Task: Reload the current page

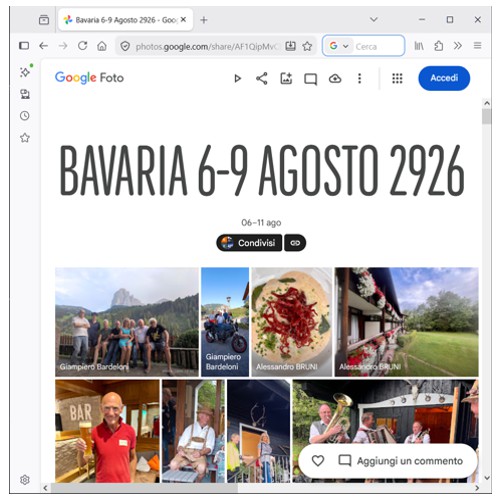Action: (x=83, y=46)
